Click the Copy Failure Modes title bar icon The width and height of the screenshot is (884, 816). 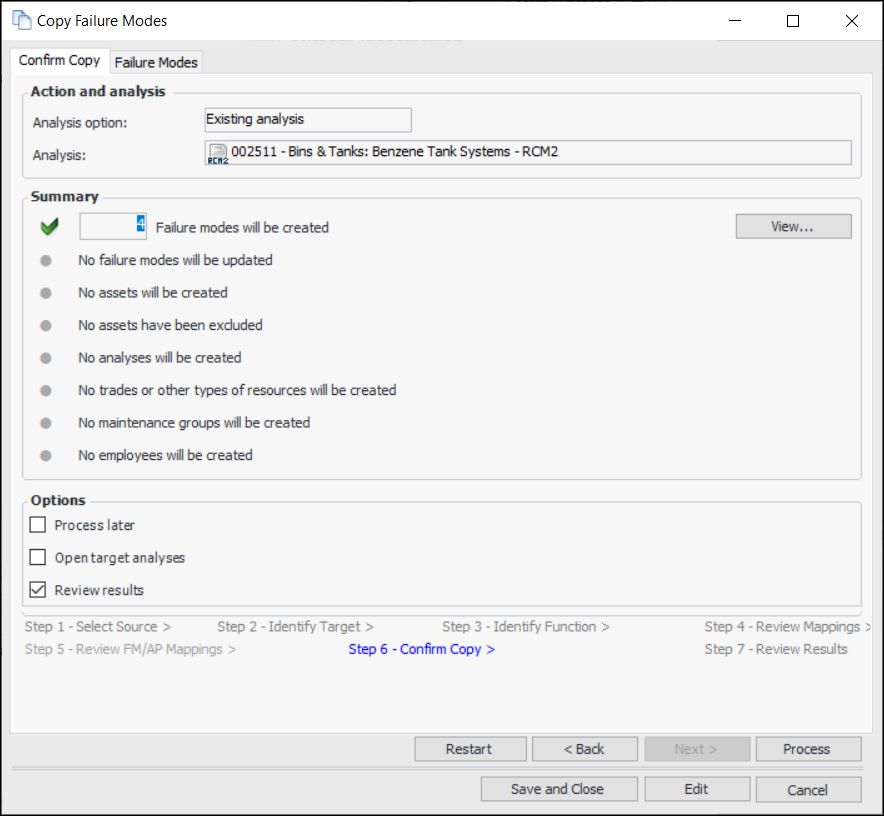[x=22, y=20]
